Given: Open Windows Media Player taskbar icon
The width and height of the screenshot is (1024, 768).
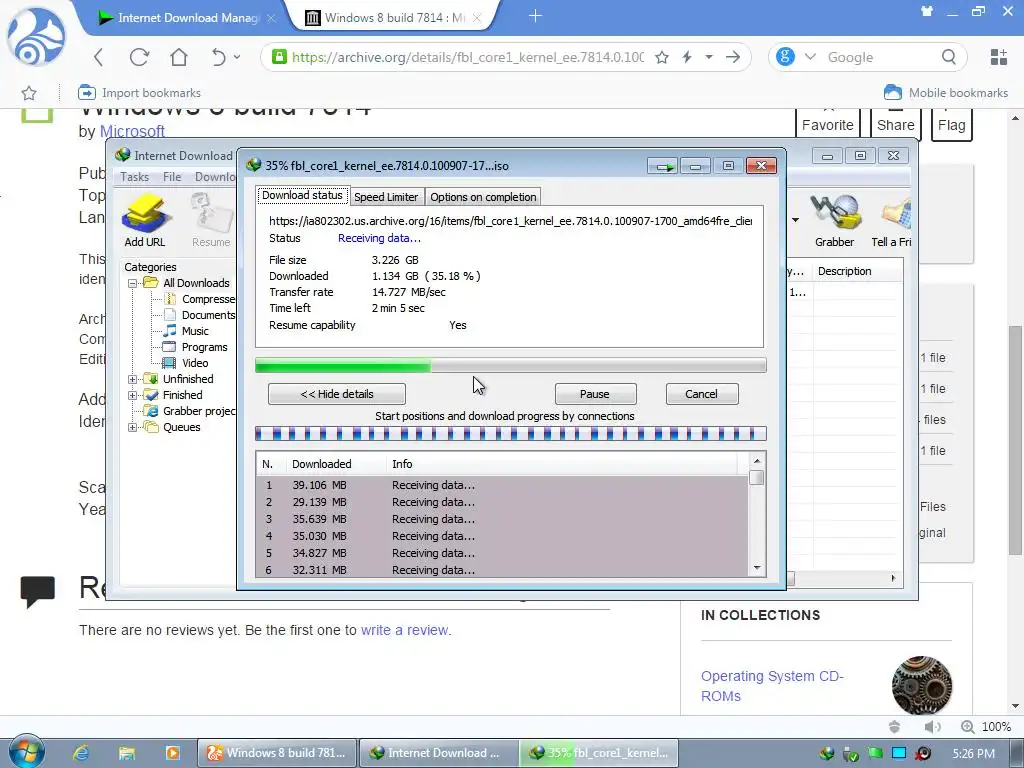Looking at the screenshot, I should [x=172, y=753].
